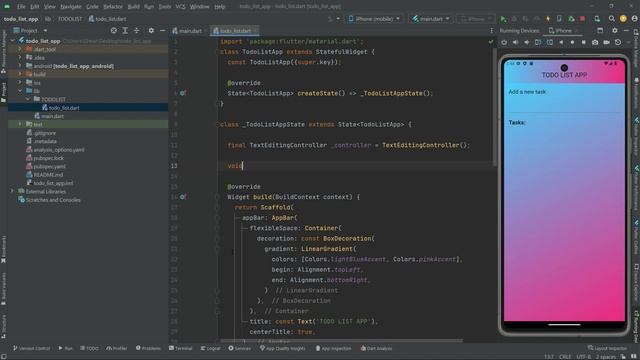Viewport: 640px width, 360px height.
Task: Select analysis_options.yaml in project tree
Action: [59, 149]
